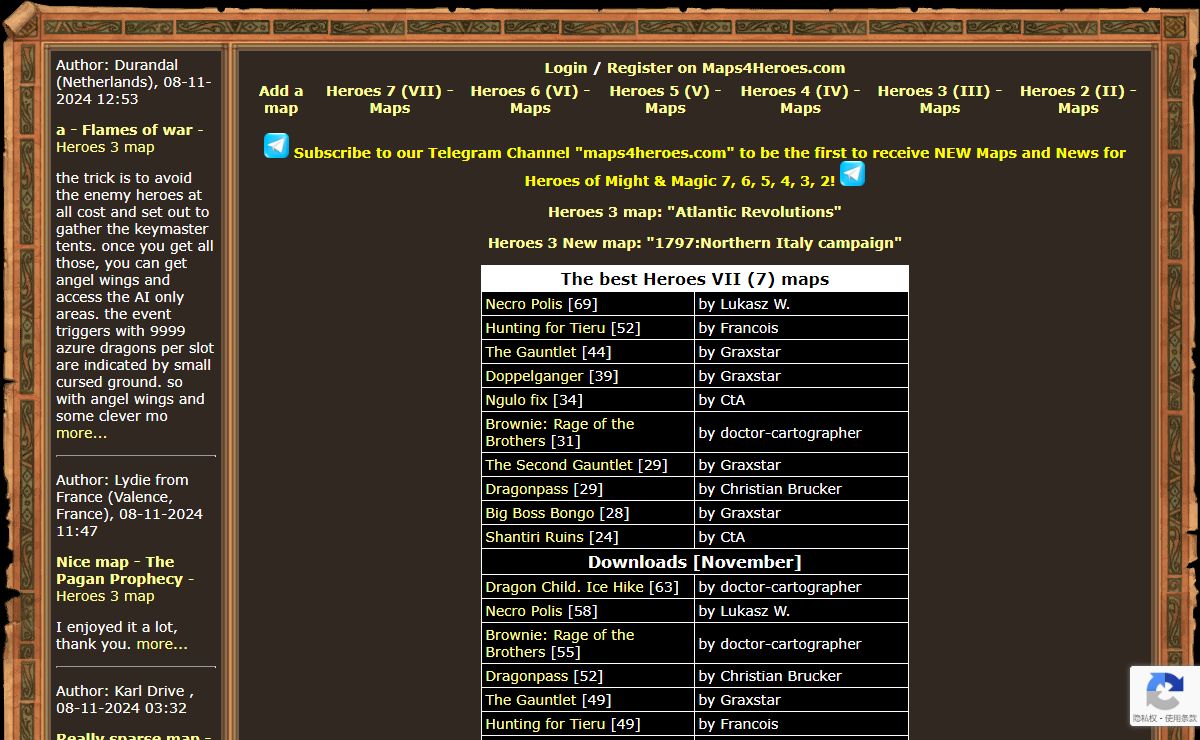Open The Second Gauntlet map link
Screen dimensions: 1200x740
[x=559, y=465]
